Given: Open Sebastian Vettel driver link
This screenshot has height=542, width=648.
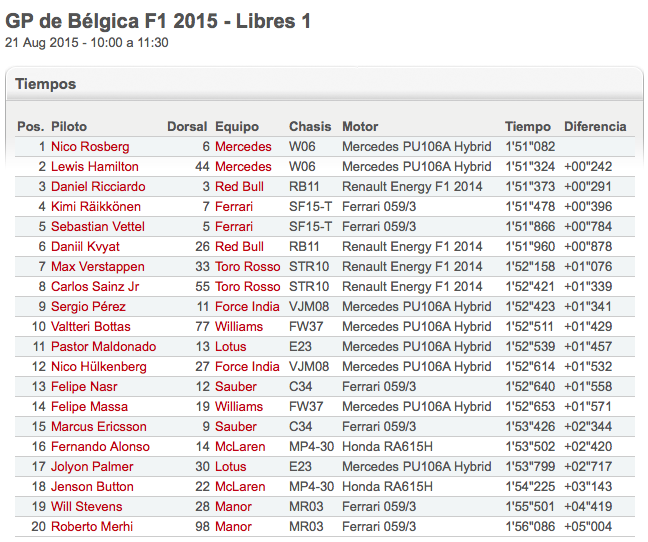Looking at the screenshot, I should pos(98,226).
